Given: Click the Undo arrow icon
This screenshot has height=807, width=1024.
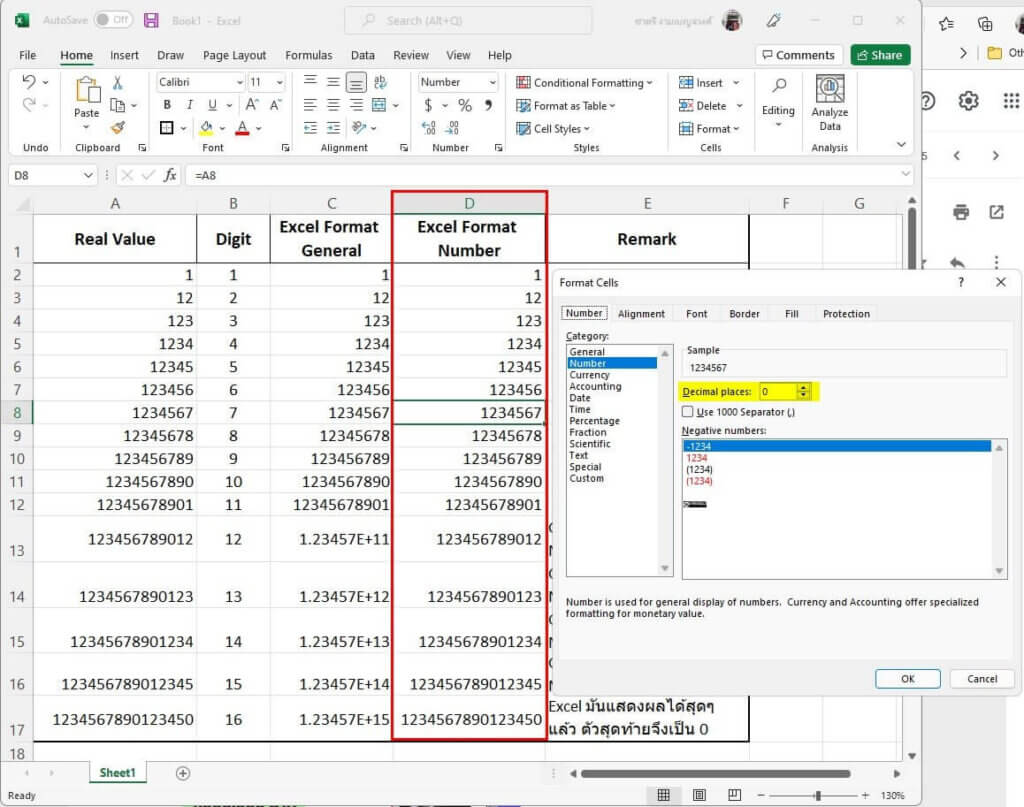Looking at the screenshot, I should tap(29, 82).
